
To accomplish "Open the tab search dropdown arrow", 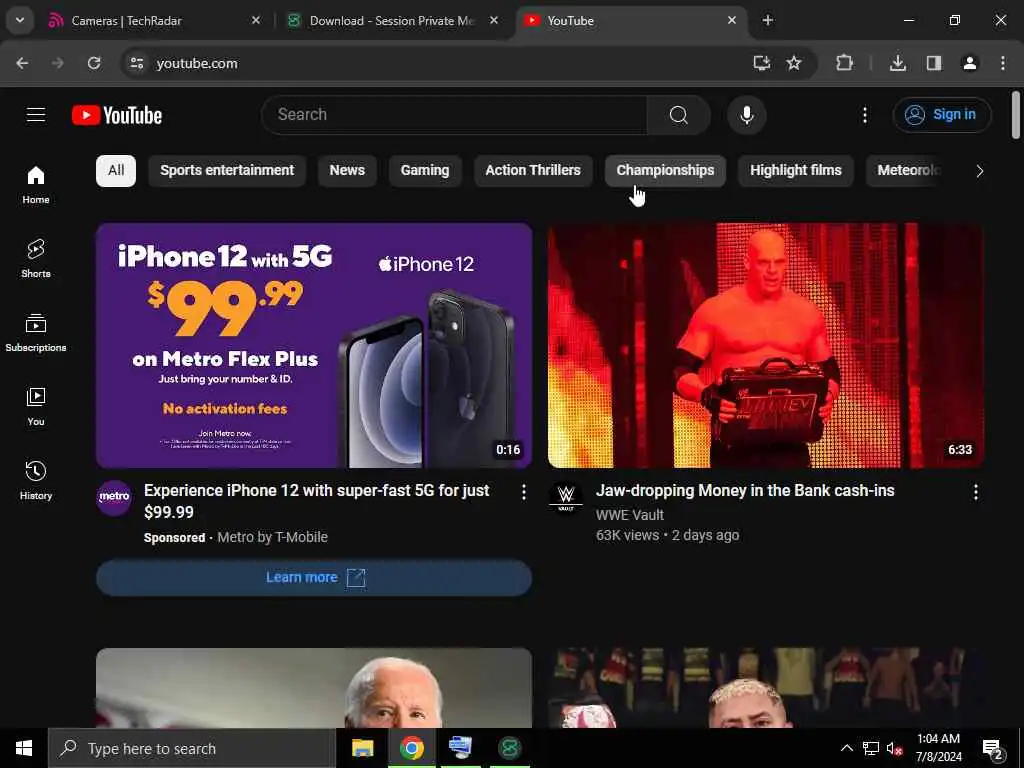I will click(20, 21).
